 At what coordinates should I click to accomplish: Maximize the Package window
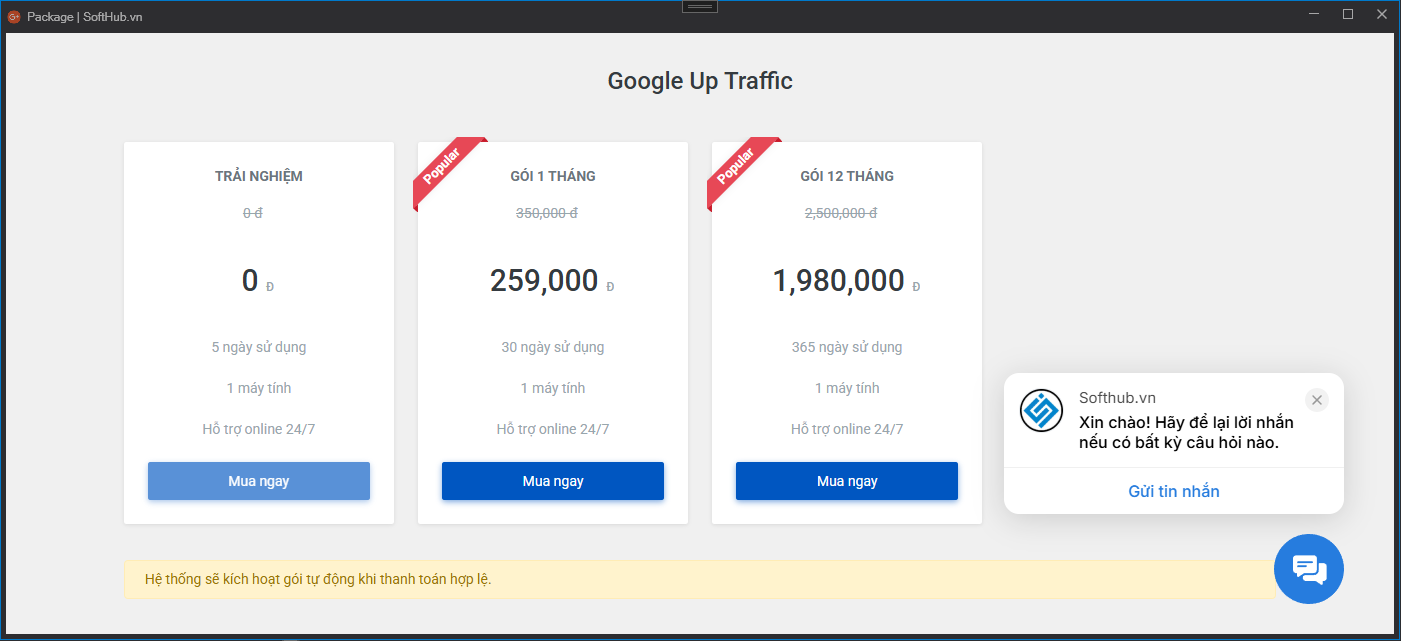1348,14
